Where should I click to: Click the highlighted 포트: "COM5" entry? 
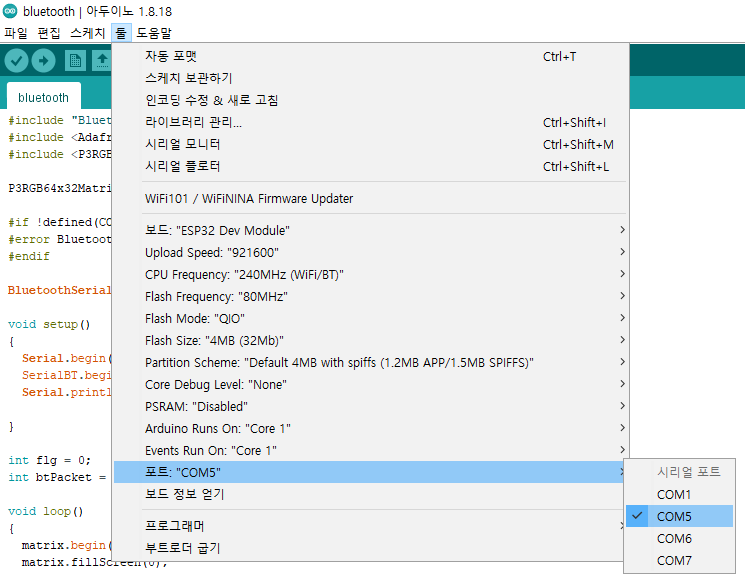[x=369, y=472]
